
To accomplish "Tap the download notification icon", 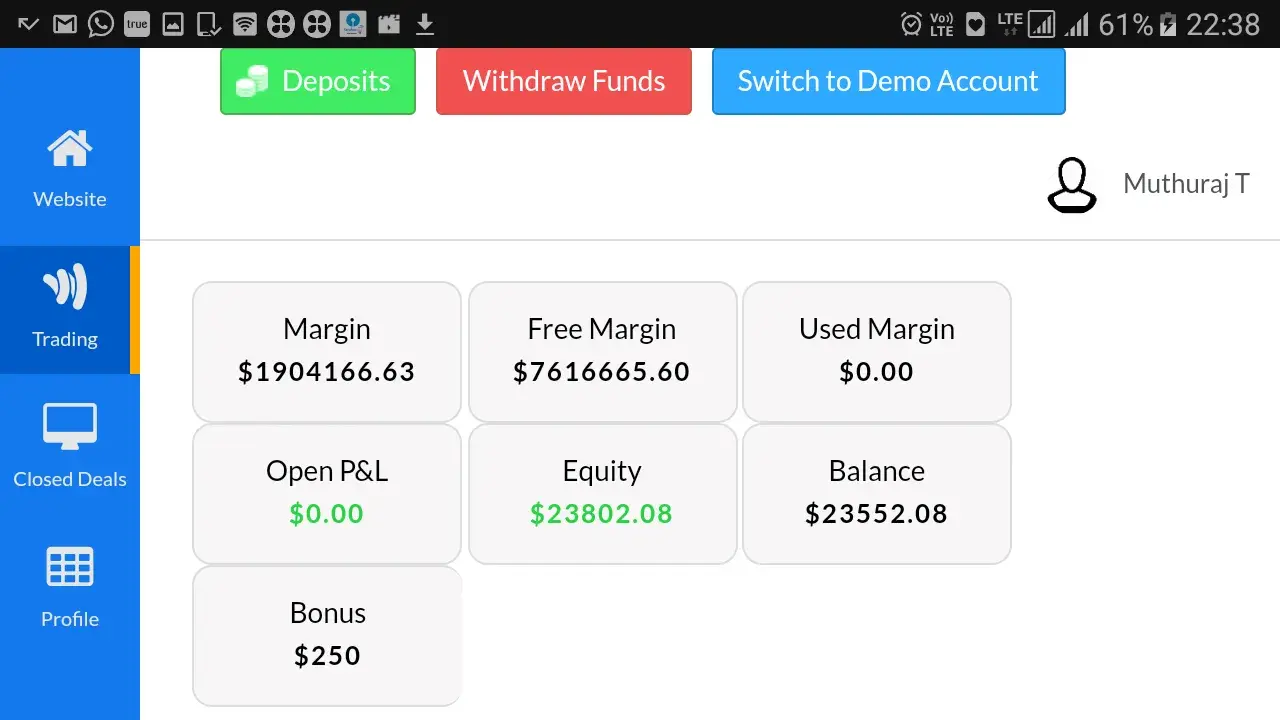I will coord(425,23).
